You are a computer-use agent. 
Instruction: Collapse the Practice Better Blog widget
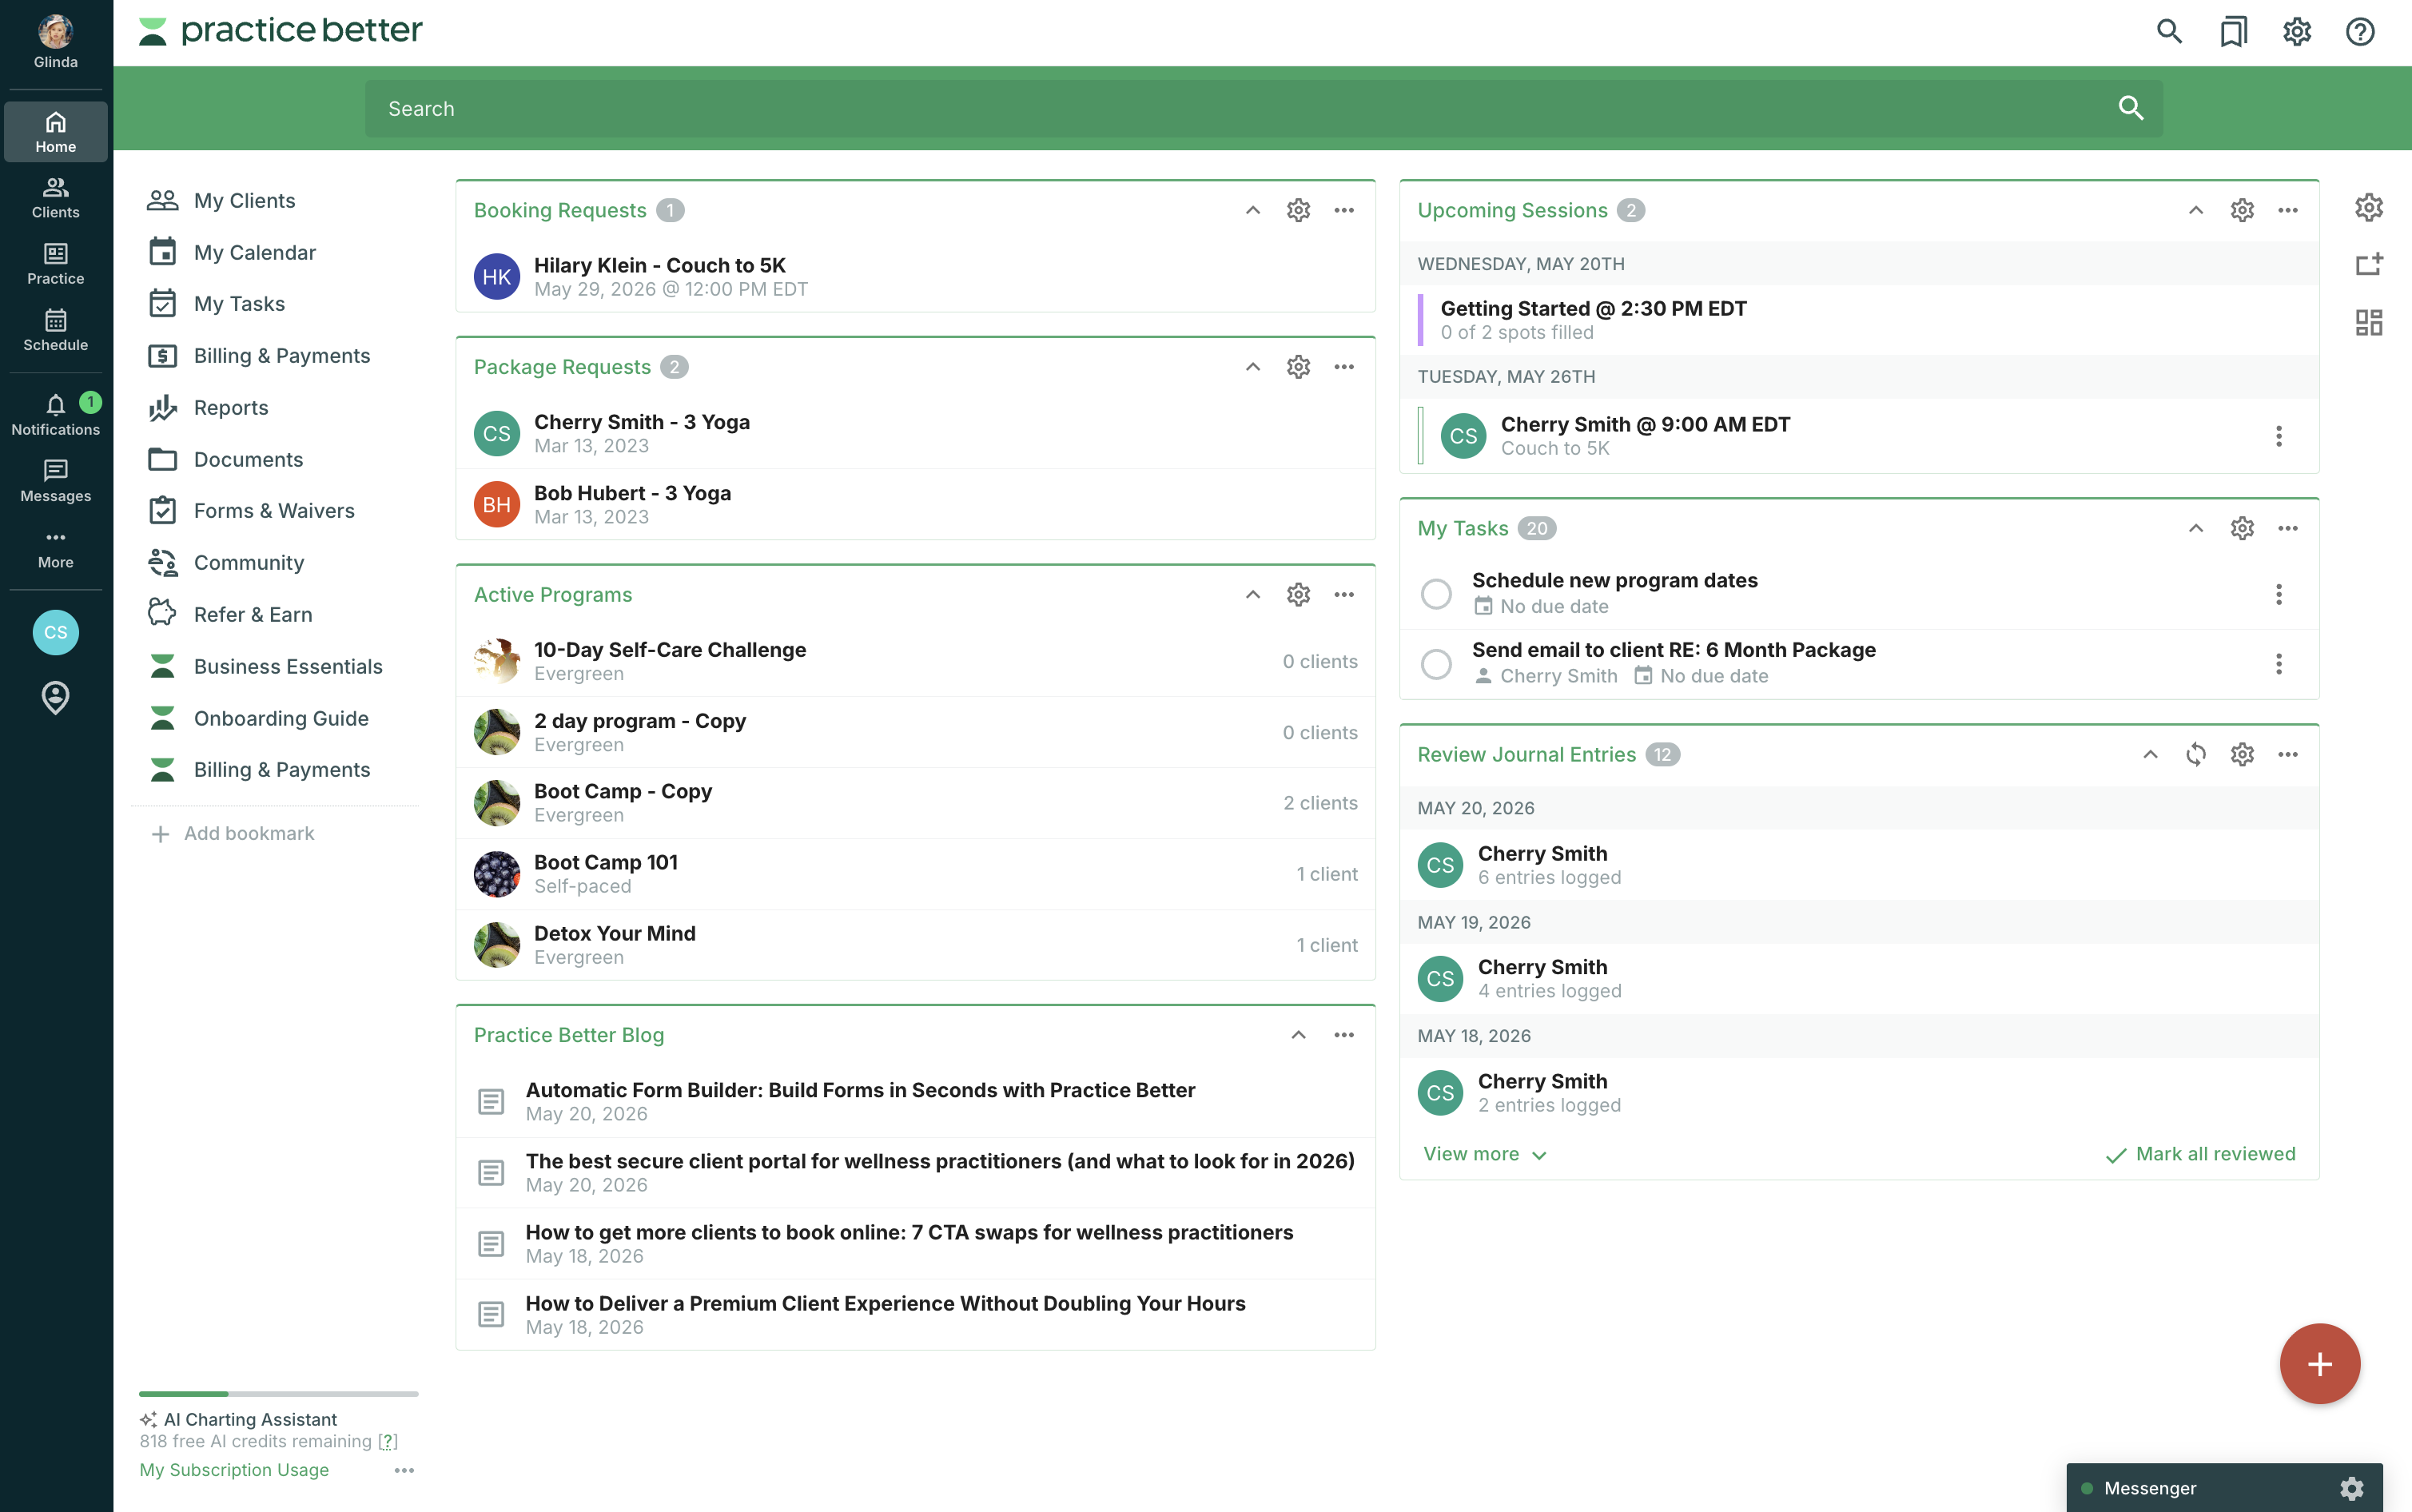click(x=1298, y=1035)
